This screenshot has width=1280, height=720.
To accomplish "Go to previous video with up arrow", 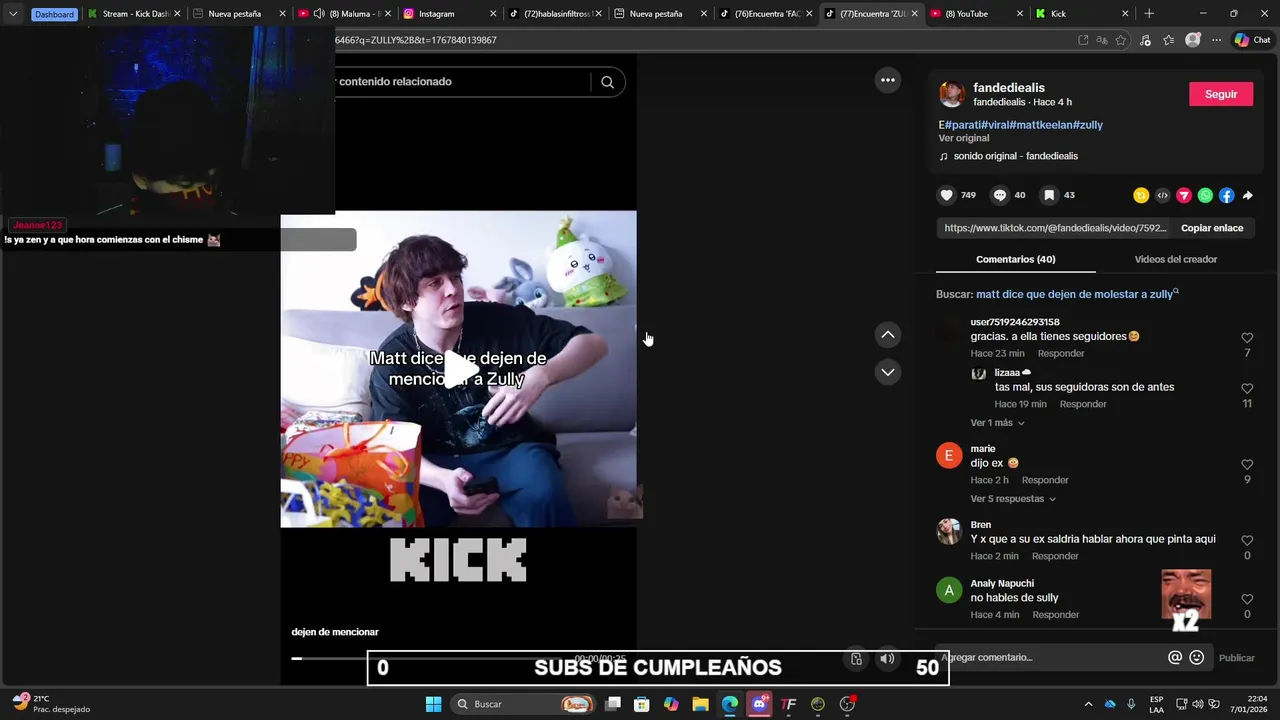I will [888, 335].
